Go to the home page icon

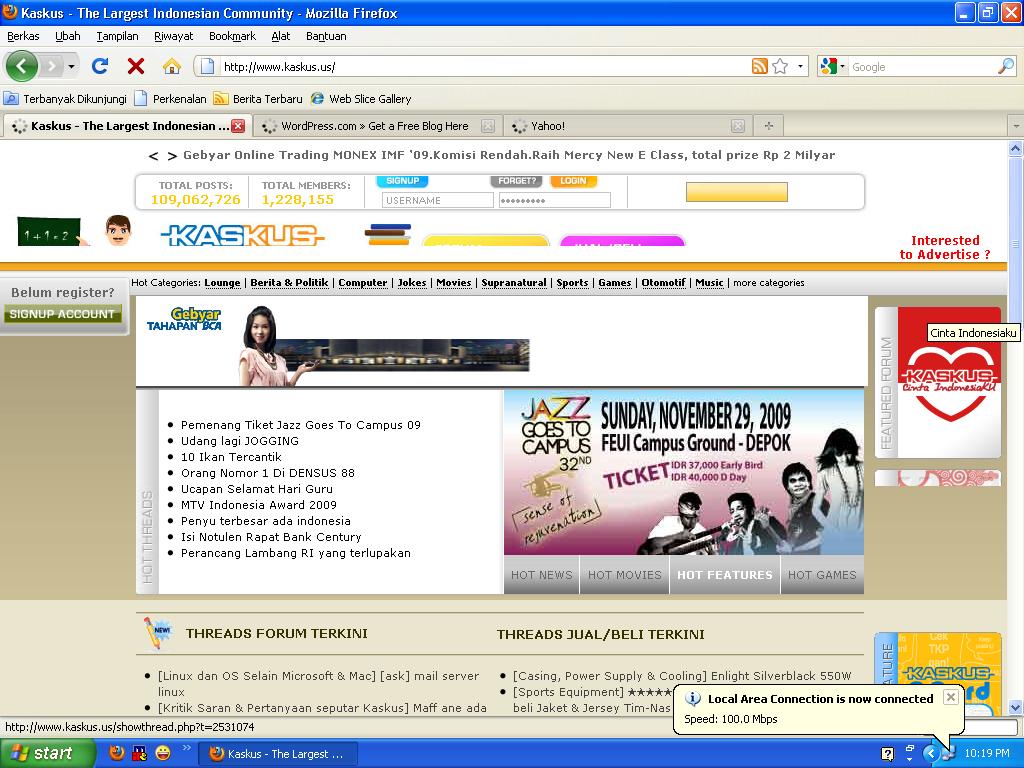tap(172, 66)
